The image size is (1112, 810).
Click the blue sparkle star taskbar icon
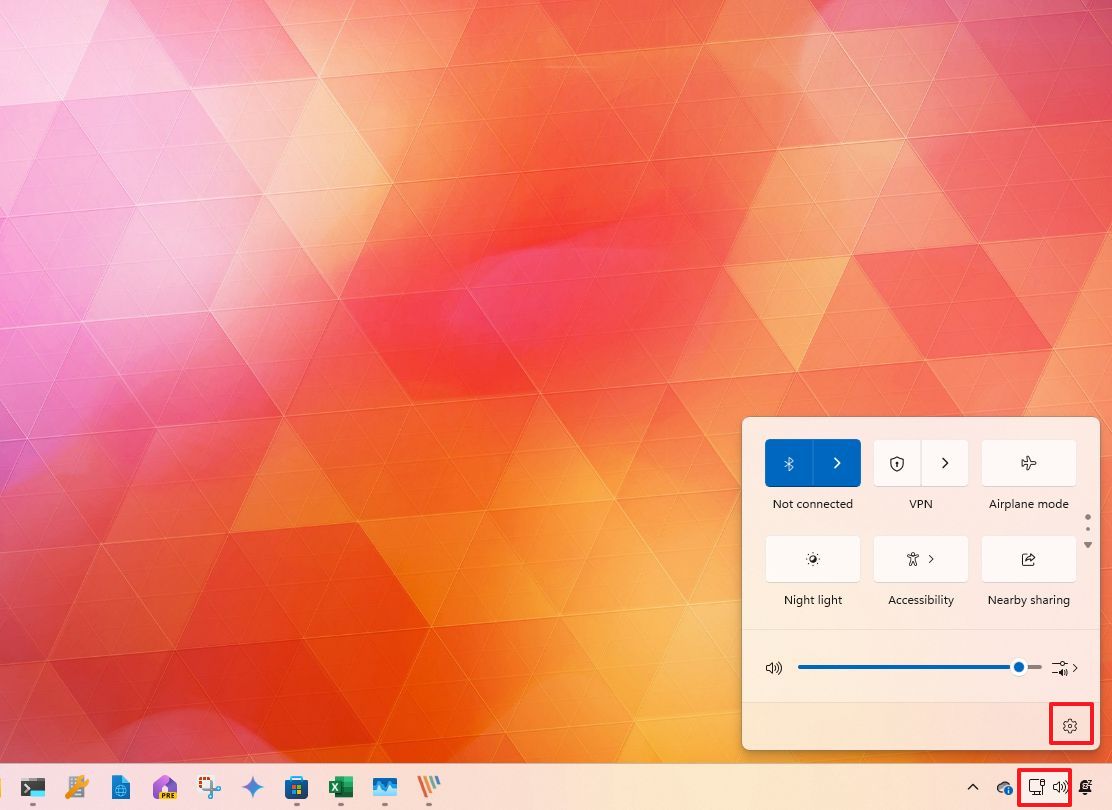point(253,787)
